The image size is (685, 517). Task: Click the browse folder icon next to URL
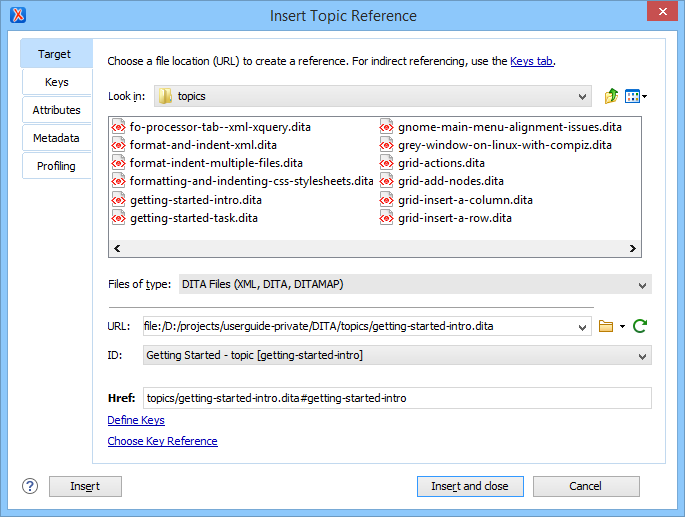point(605,326)
